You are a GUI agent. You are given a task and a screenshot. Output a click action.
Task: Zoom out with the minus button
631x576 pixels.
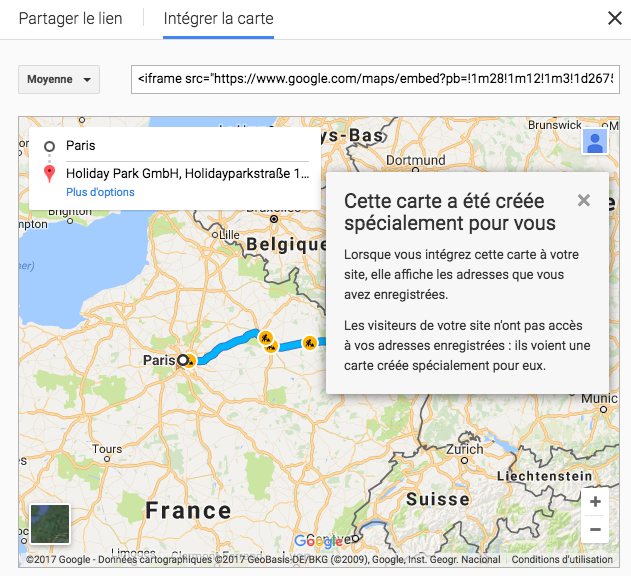pos(595,529)
